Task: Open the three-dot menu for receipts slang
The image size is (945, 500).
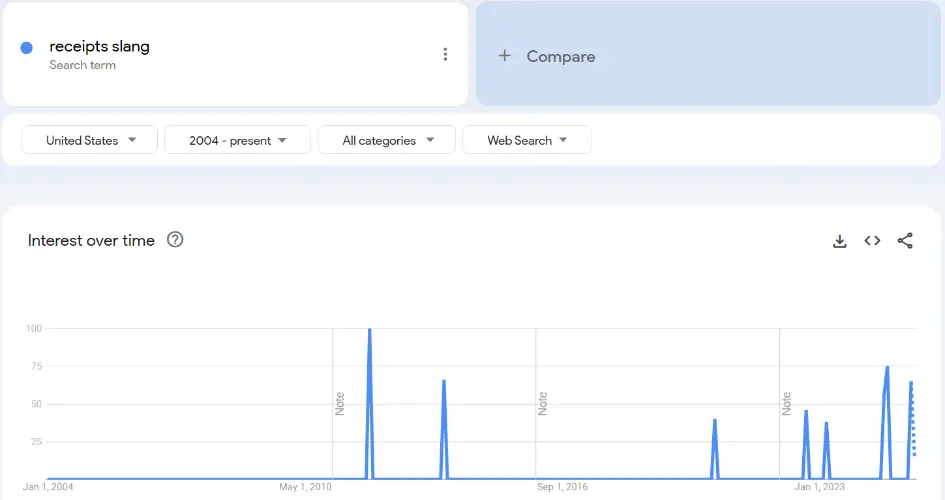Action: coord(445,54)
